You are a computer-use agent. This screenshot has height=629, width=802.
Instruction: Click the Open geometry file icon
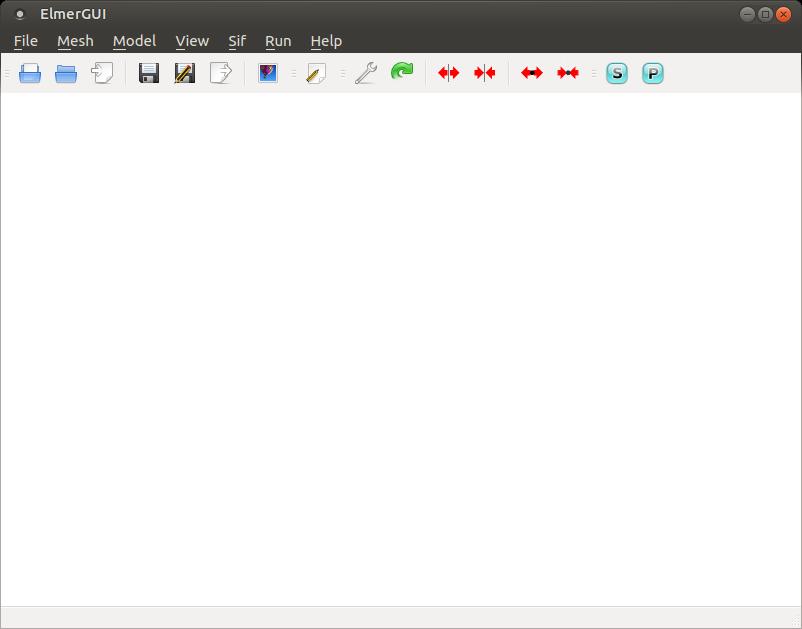(30, 73)
